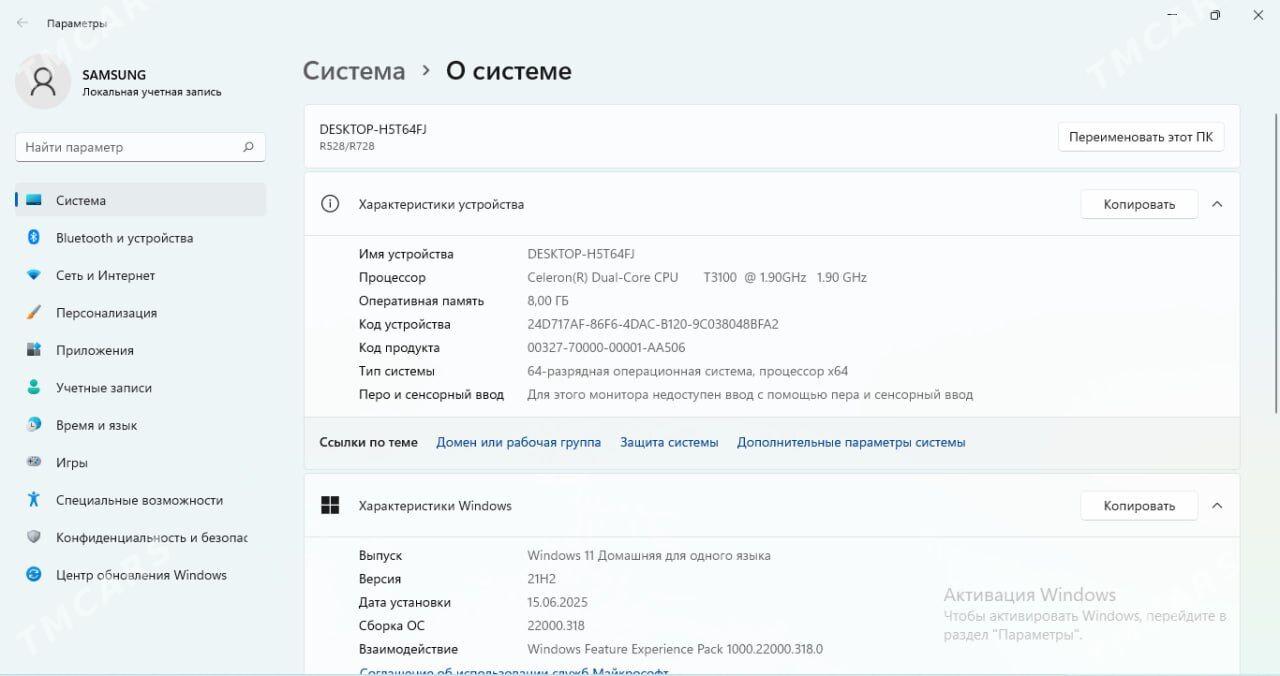Open Дополнительные параметры системы link
This screenshot has height=676, width=1280.
(x=851, y=442)
